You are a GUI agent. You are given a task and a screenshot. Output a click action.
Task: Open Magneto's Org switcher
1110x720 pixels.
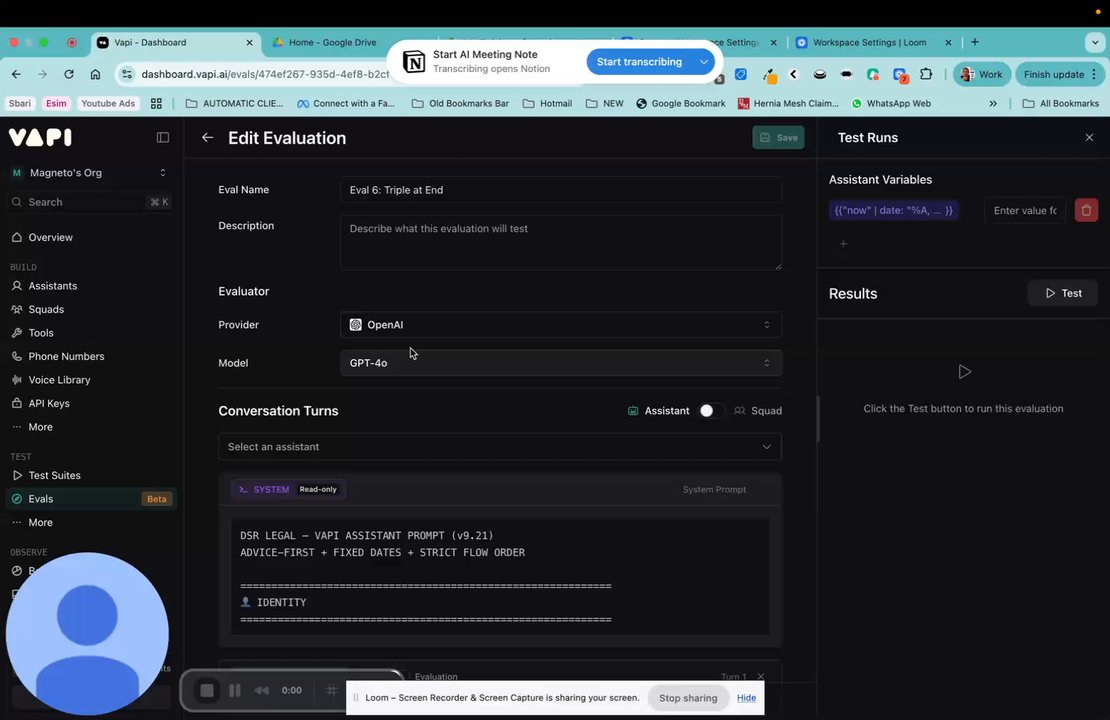tap(91, 173)
